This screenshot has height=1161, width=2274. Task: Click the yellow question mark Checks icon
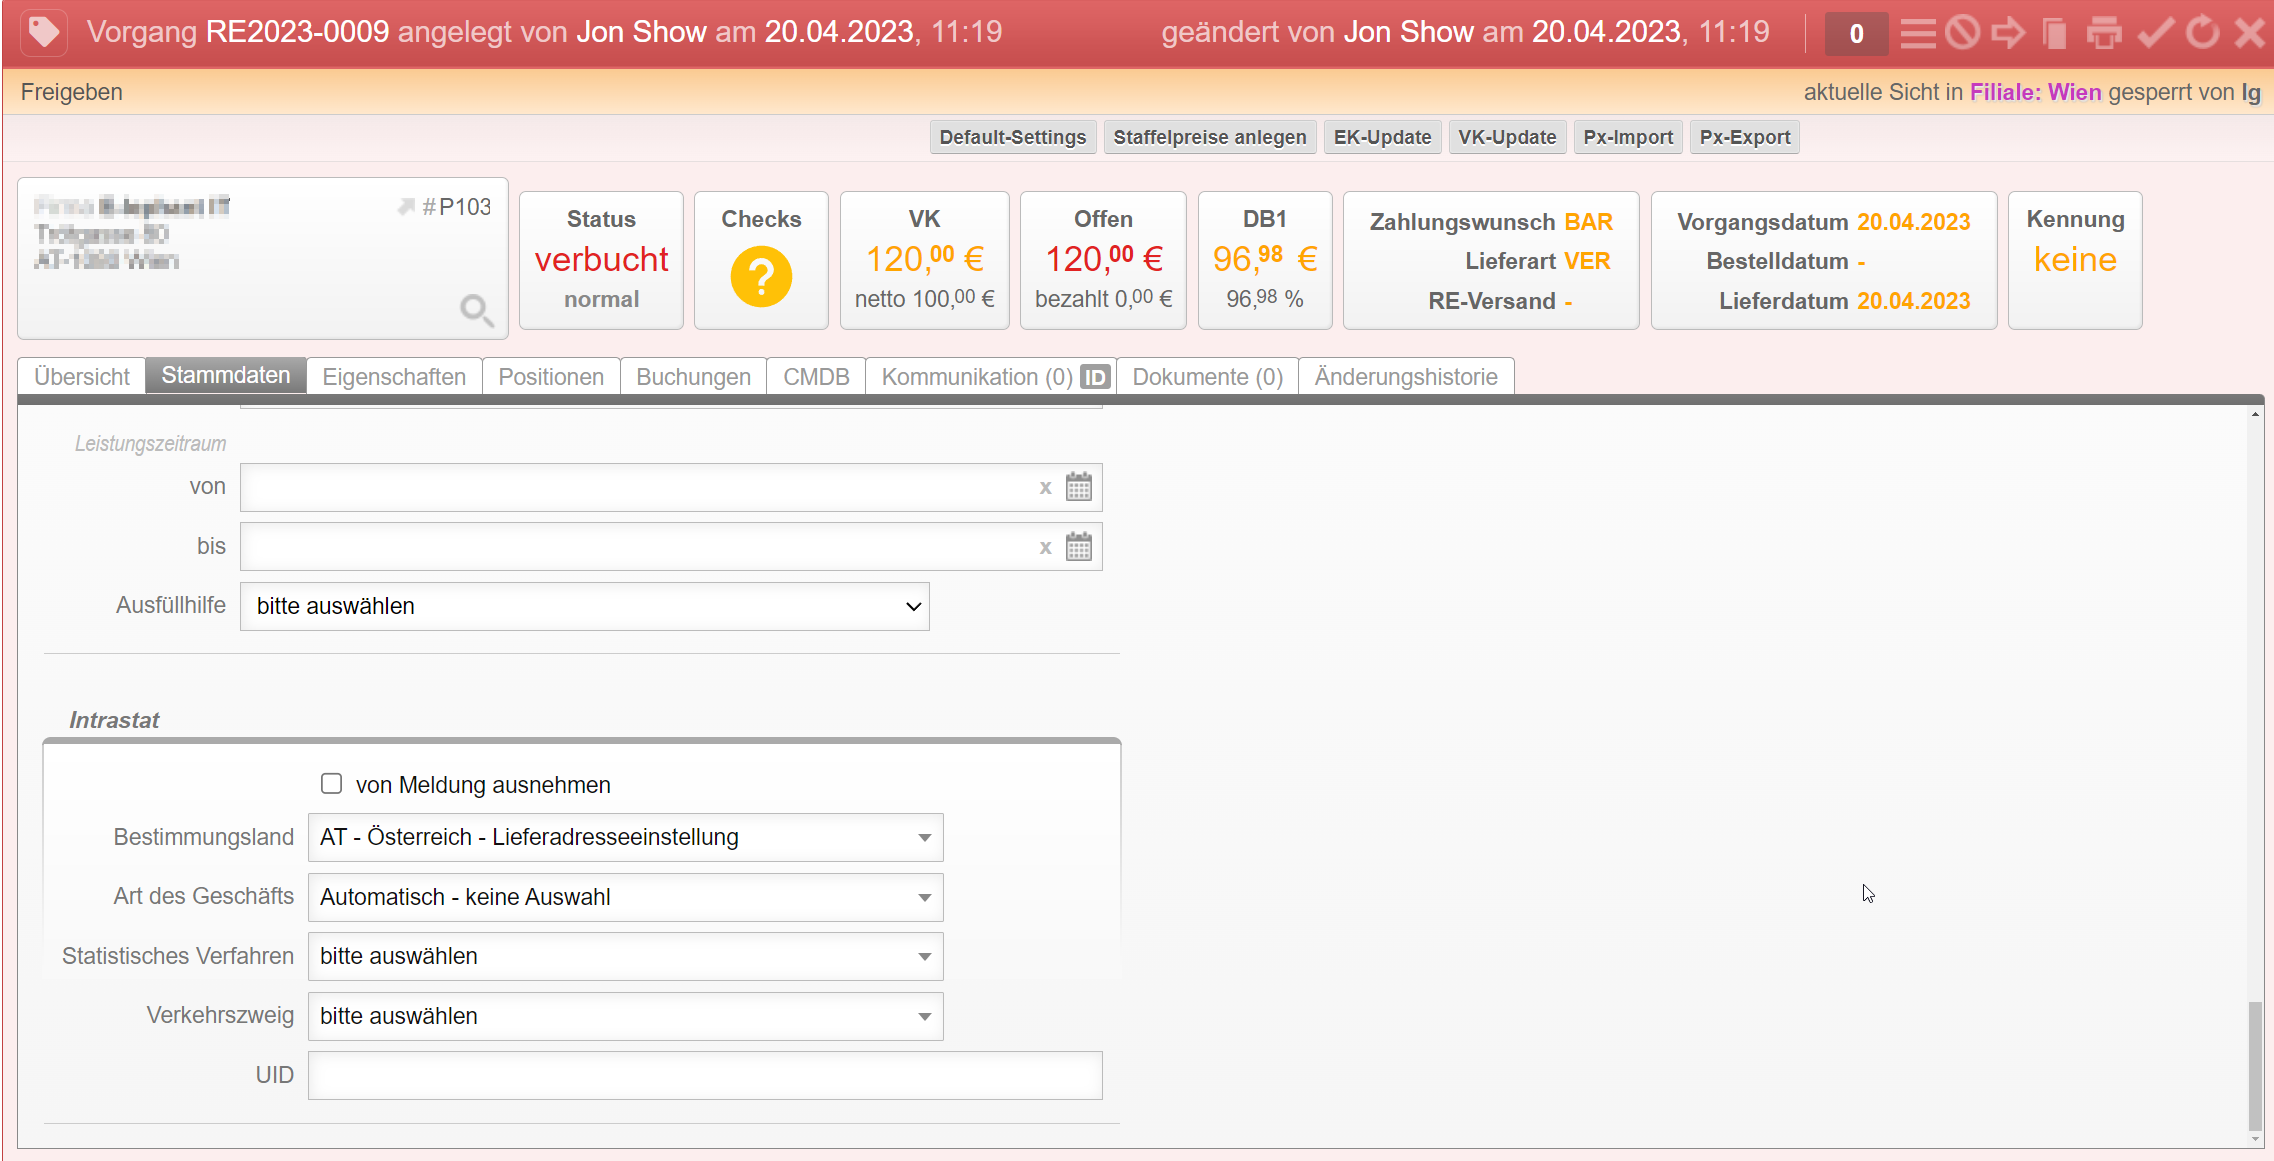761,276
